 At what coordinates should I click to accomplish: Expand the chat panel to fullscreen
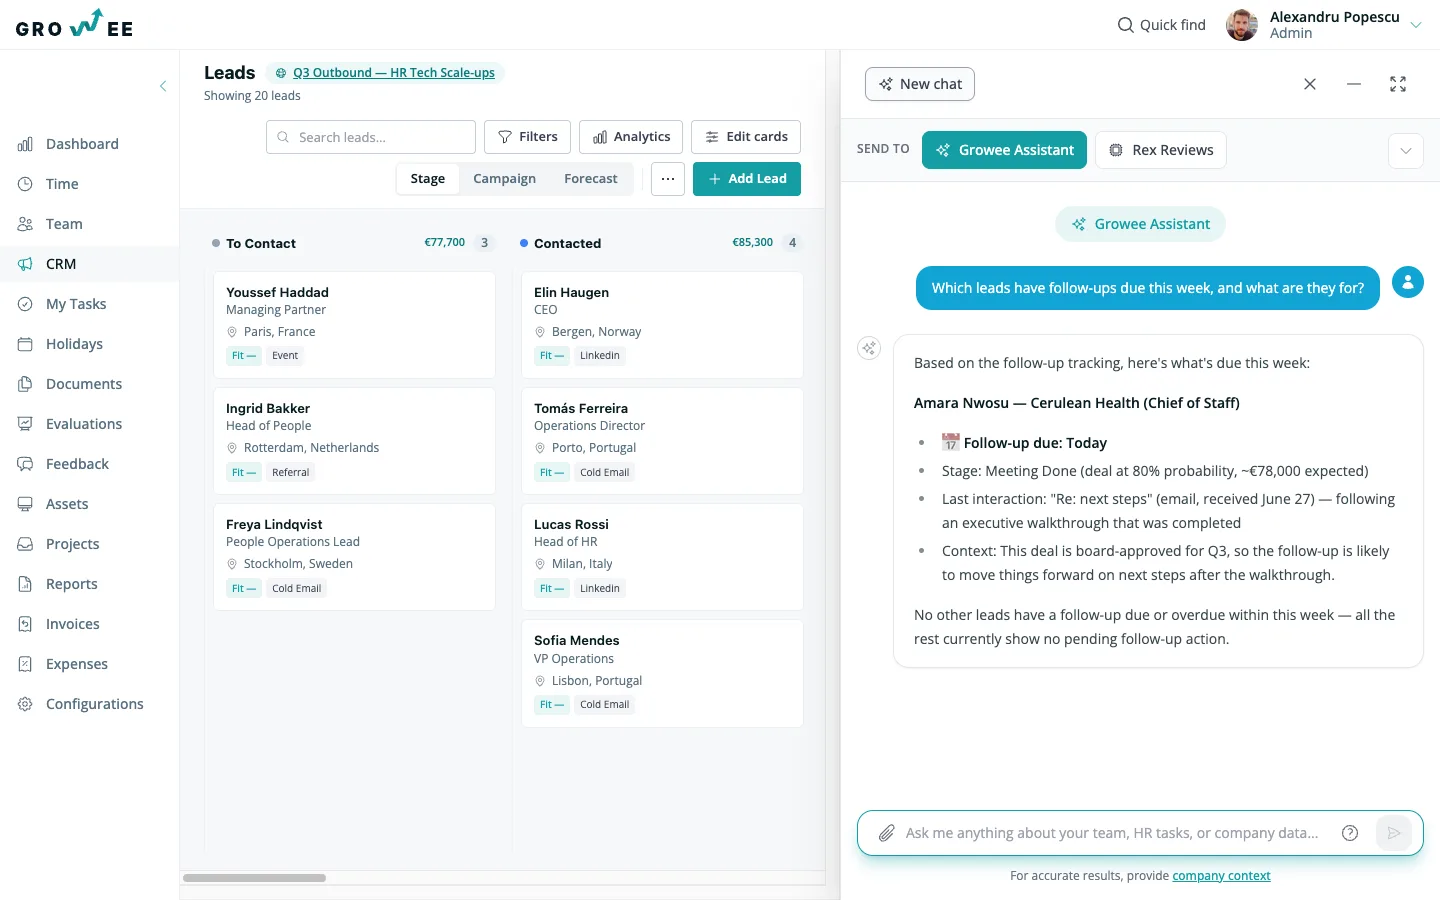[x=1398, y=84]
